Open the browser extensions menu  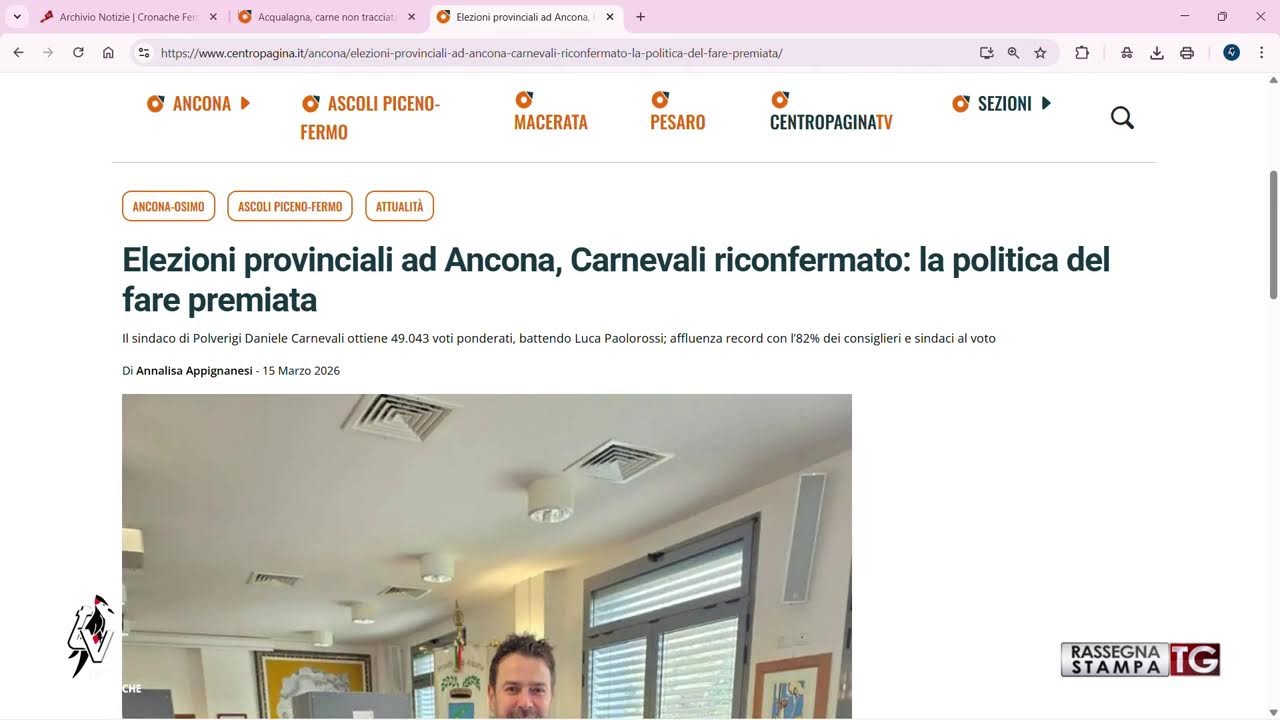click(1082, 53)
